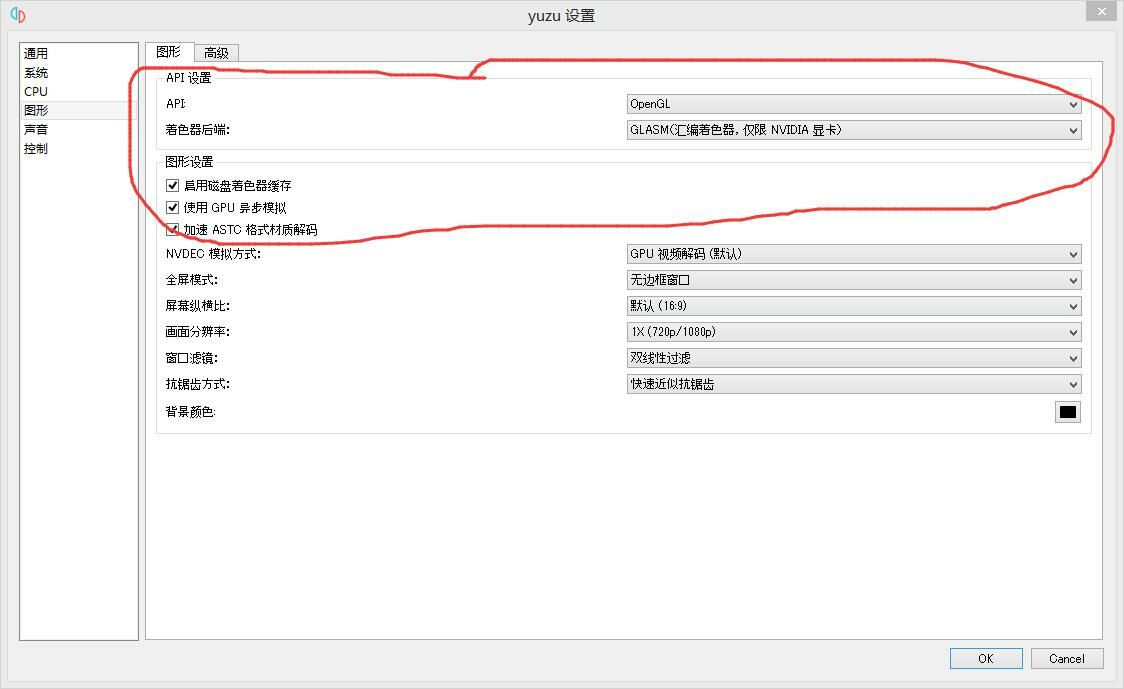
Task: Toggle 启用磁盘着色器缓存 checkbox
Action: pos(173,186)
